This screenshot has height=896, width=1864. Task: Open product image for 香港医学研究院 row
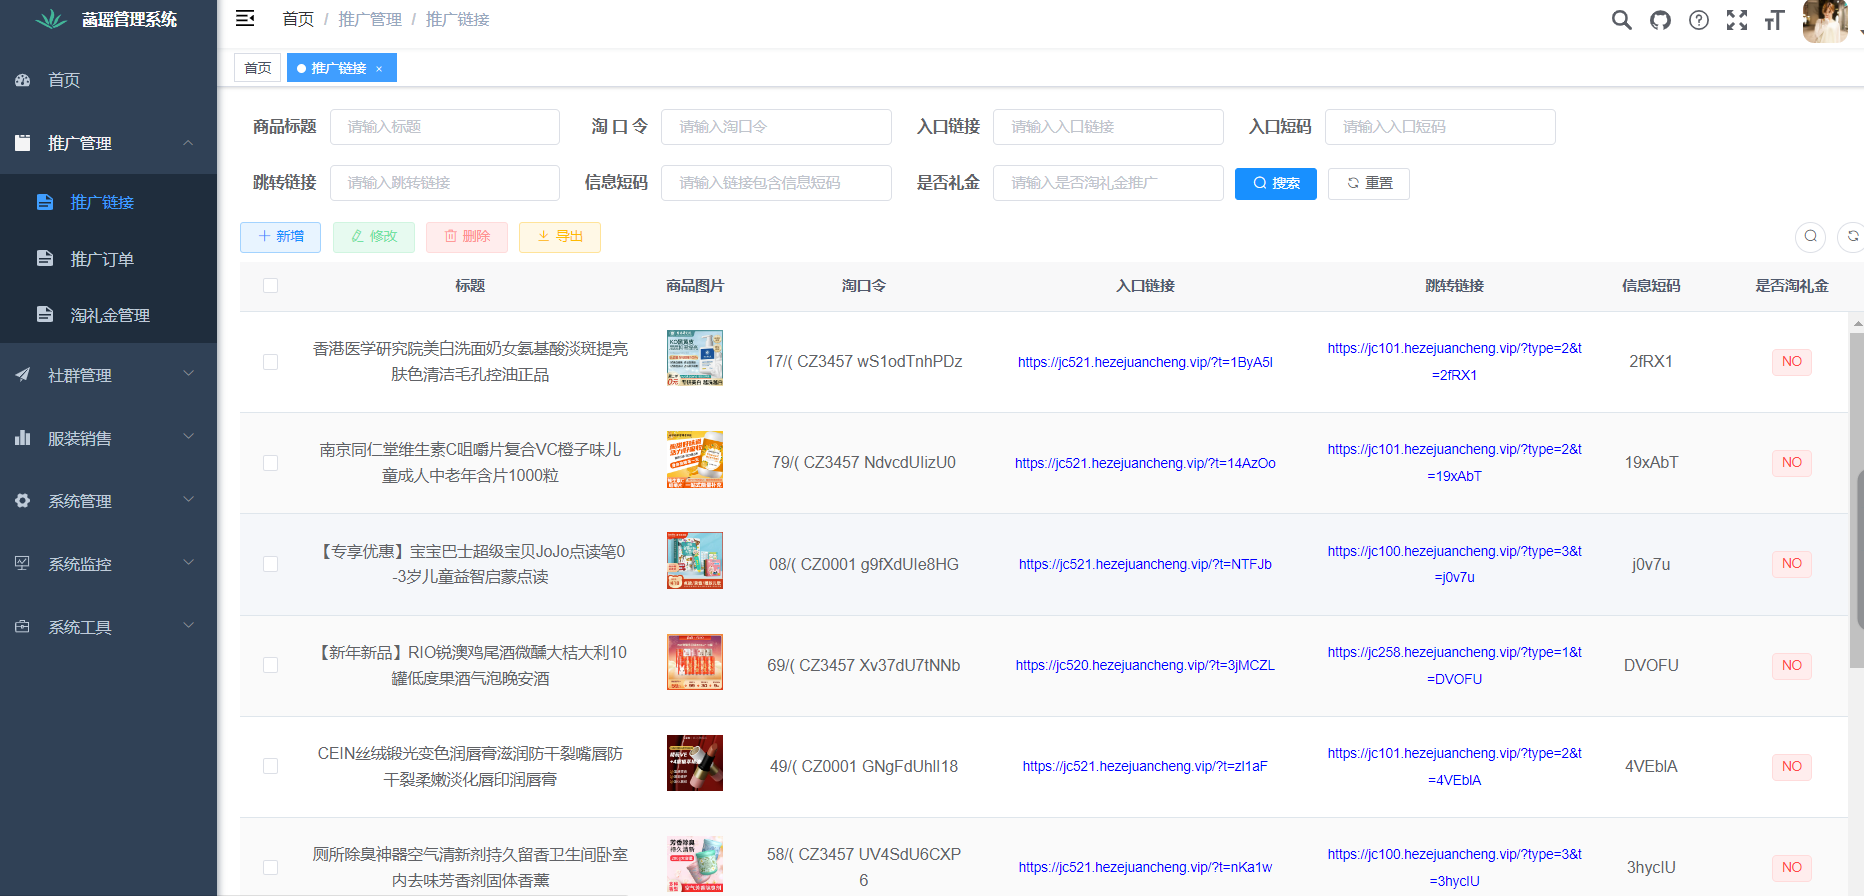[695, 358]
